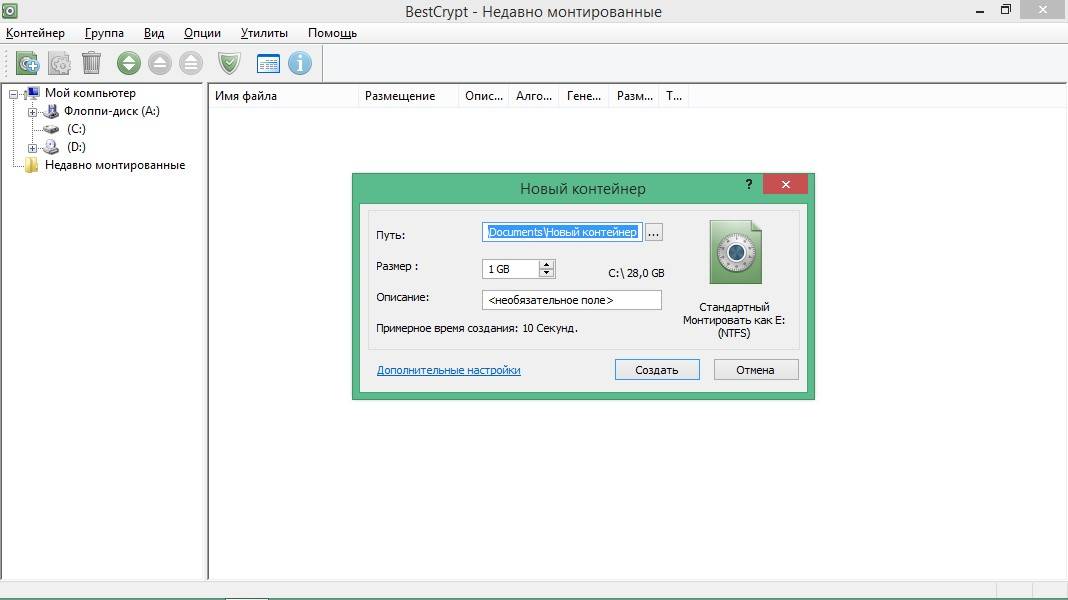Screen dimensions: 1068x600
Task: Open the Помощь menu
Action: coord(332,33)
